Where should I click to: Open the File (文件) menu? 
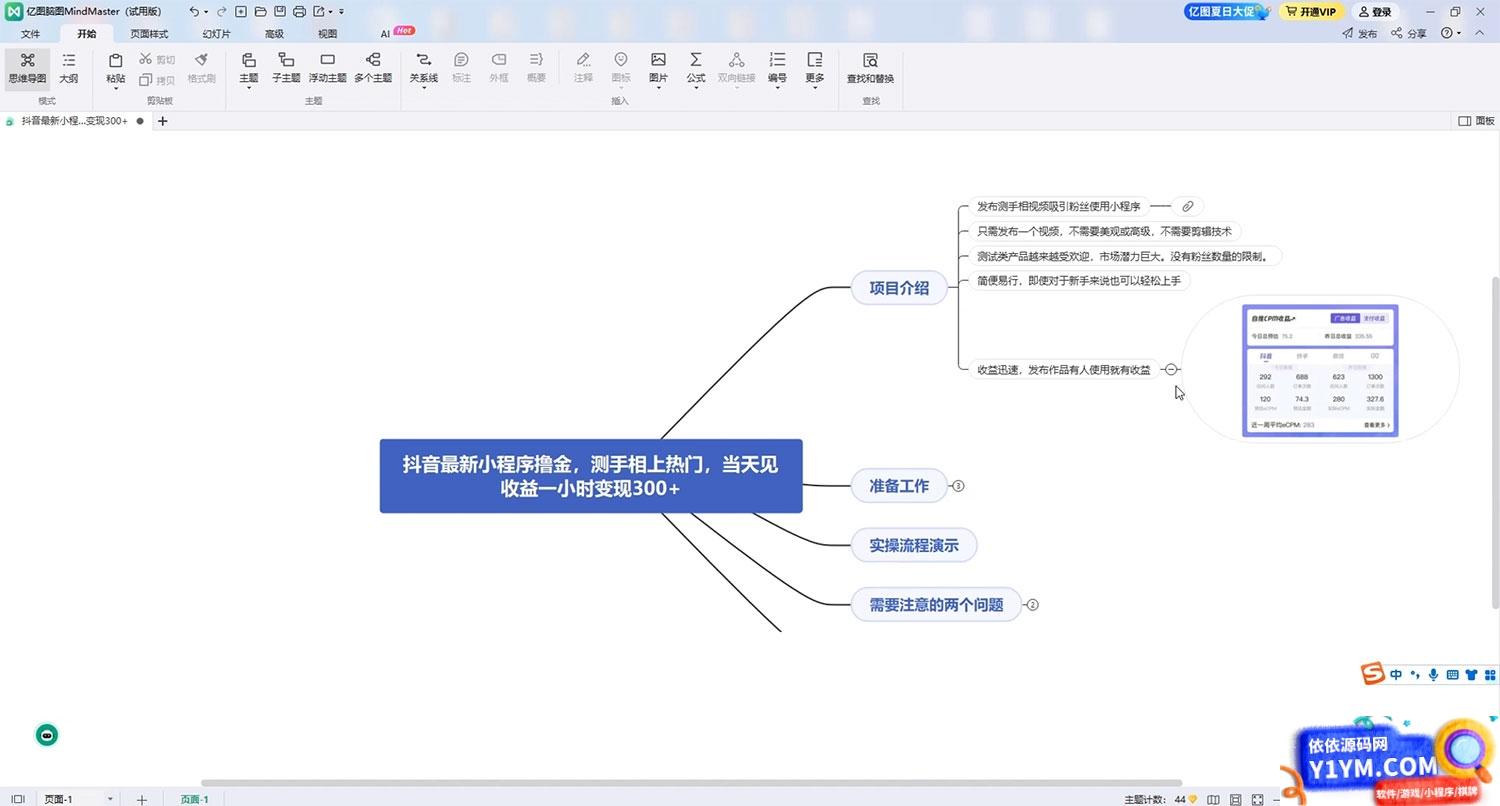31,33
